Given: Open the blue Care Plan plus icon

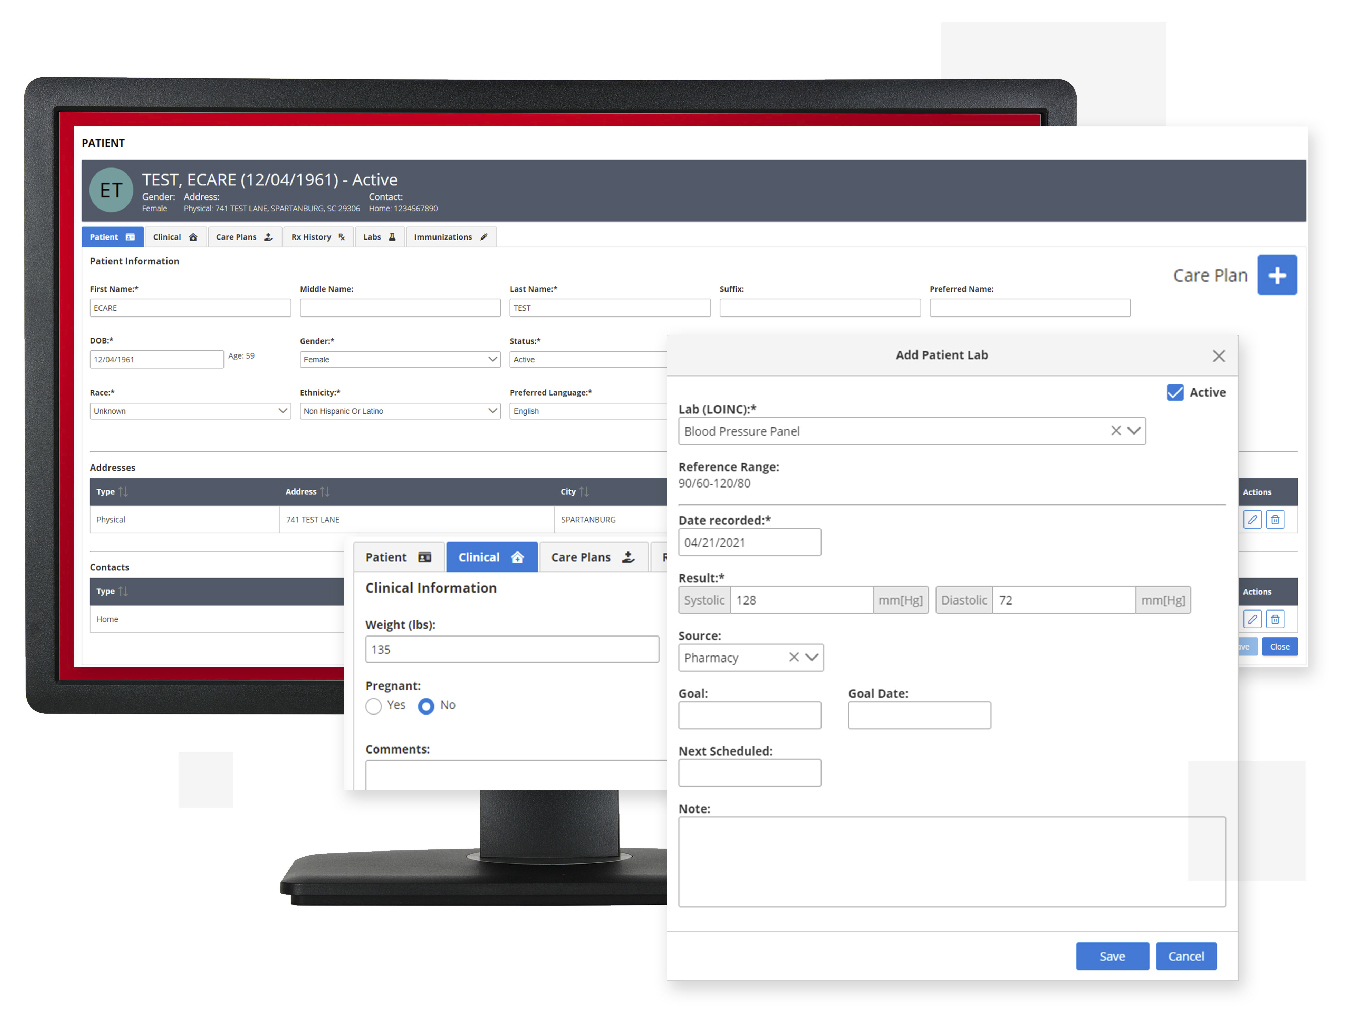Looking at the screenshot, I should [x=1277, y=275].
